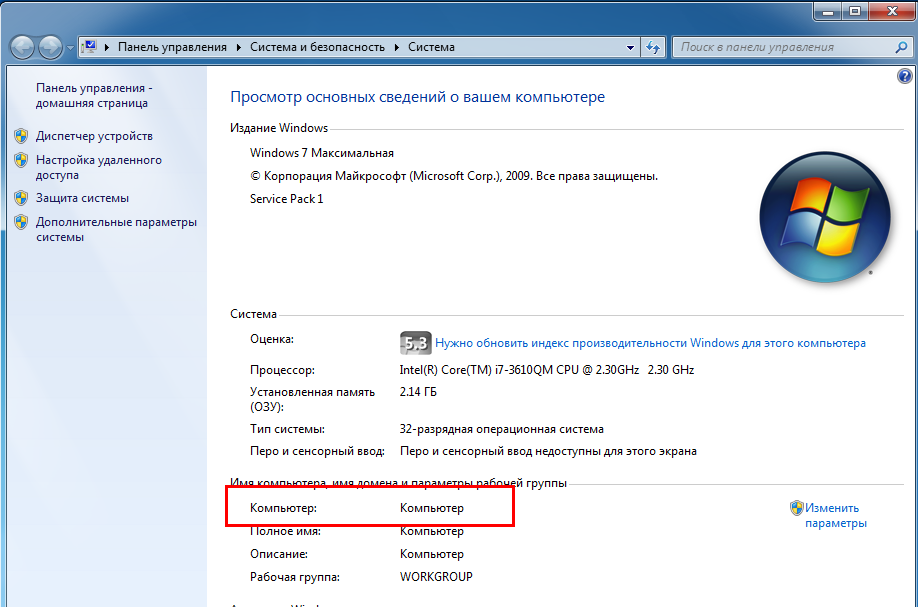Click the search magnifier icon
918x607 pixels.
point(902,47)
